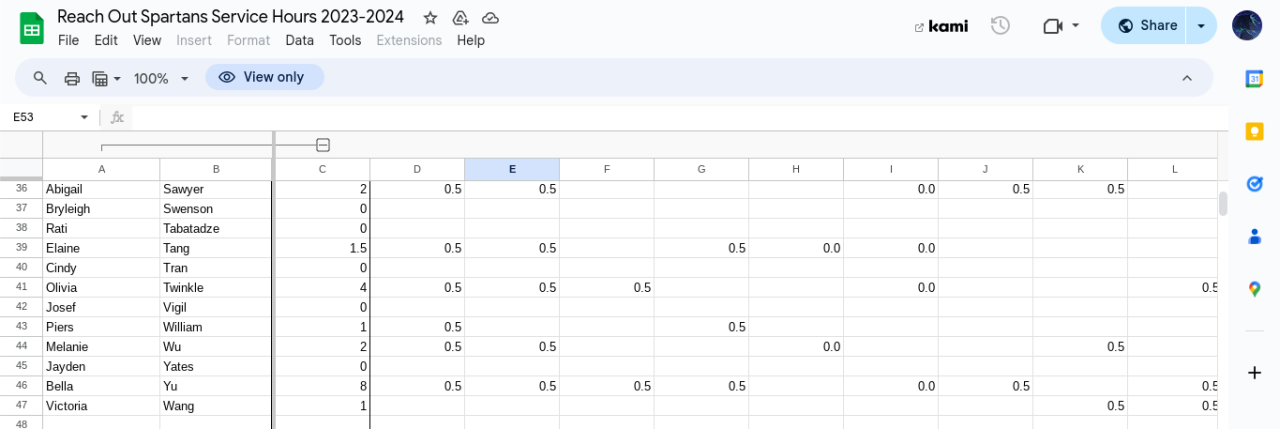The width and height of the screenshot is (1280, 429).
Task: Open the Name box dropdown arrow
Action: pyautogui.click(x=84, y=117)
